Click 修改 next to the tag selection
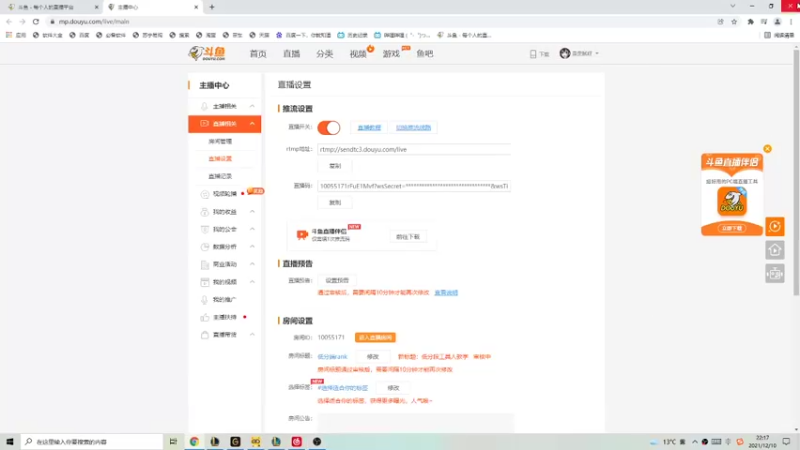 393,388
